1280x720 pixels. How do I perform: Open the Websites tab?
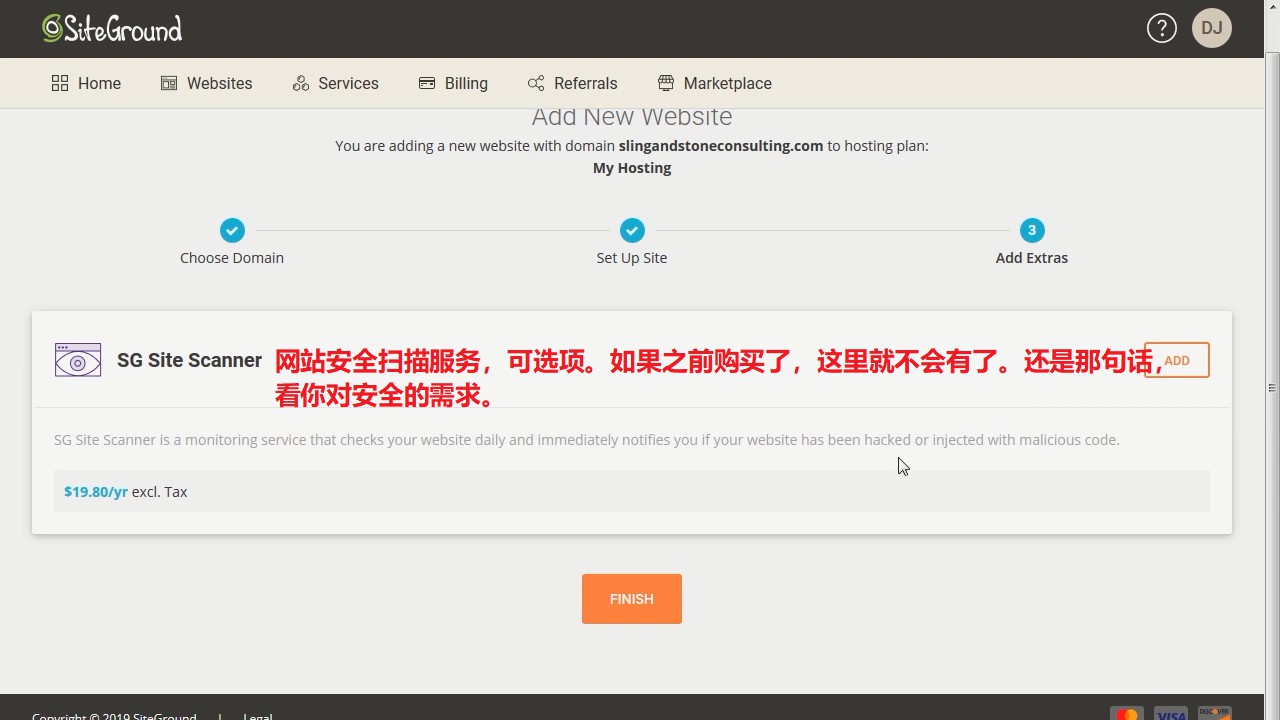coord(206,83)
